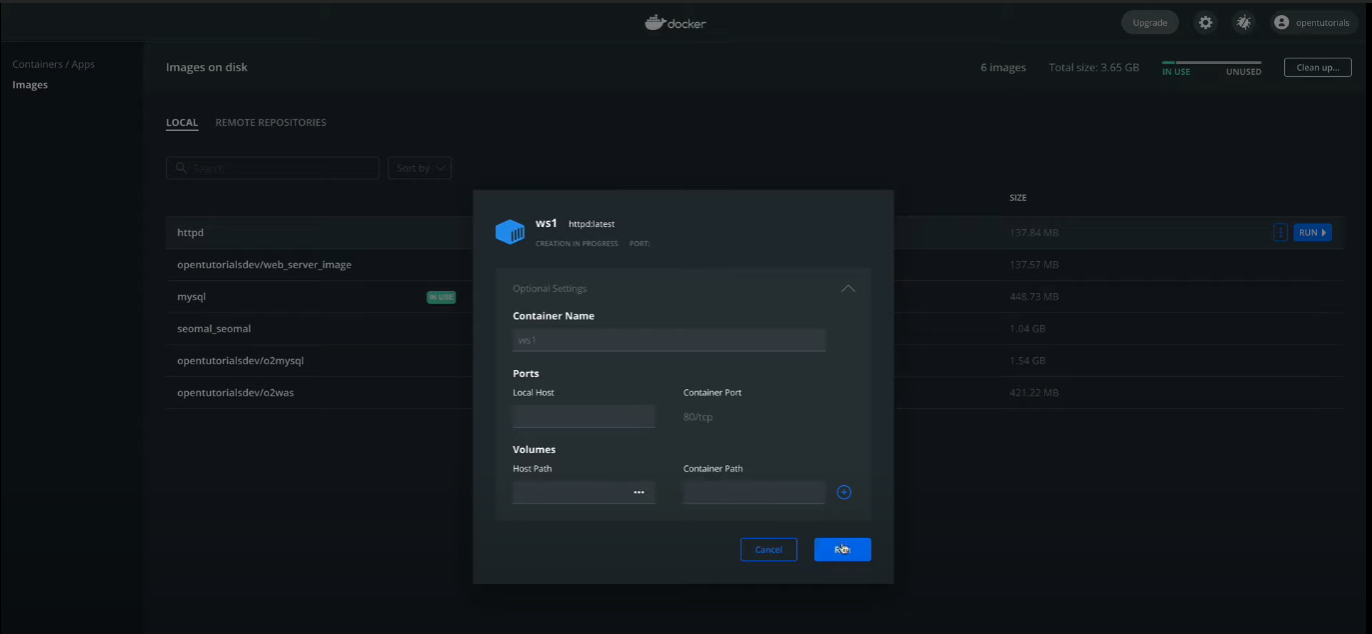This screenshot has height=634, width=1372.
Task: Click the 1.54 GB size value
Action: [x=1028, y=361]
